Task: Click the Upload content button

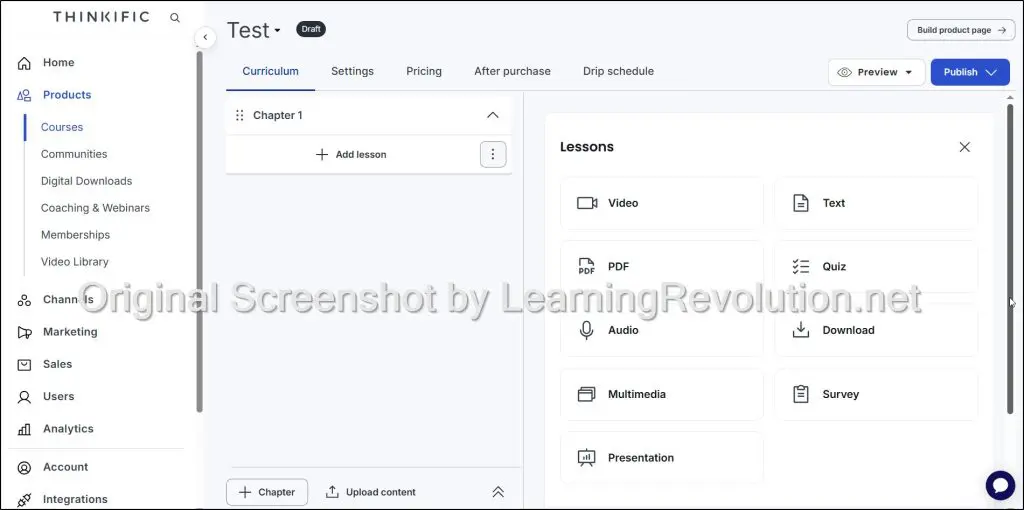Action: pyautogui.click(x=370, y=492)
